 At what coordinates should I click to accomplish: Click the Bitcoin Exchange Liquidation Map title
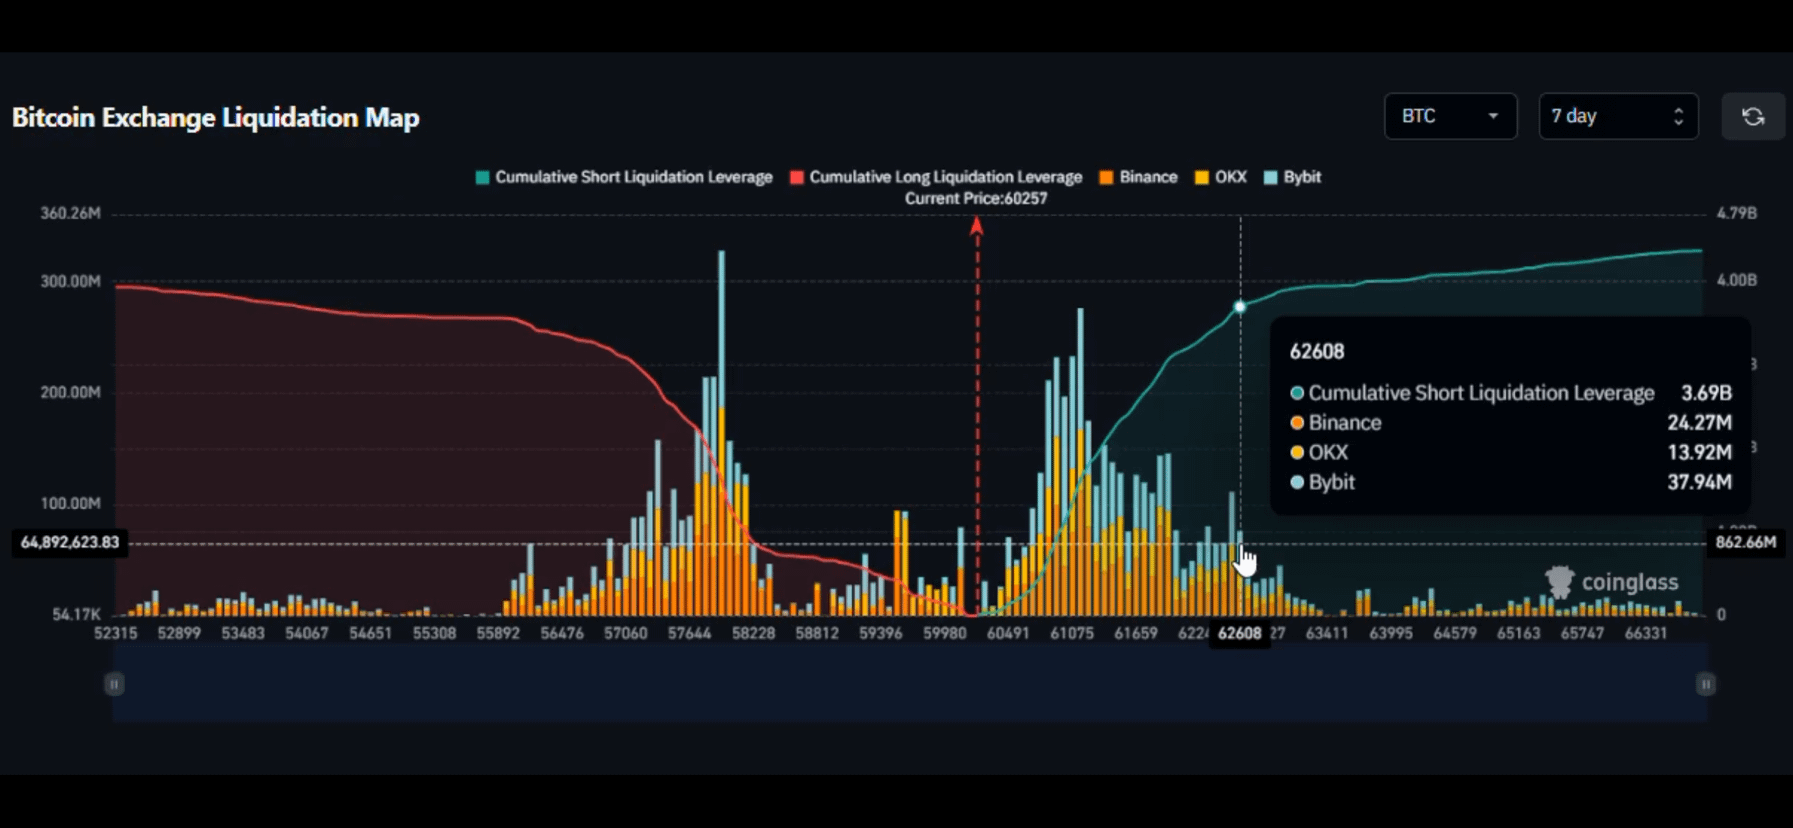216,118
